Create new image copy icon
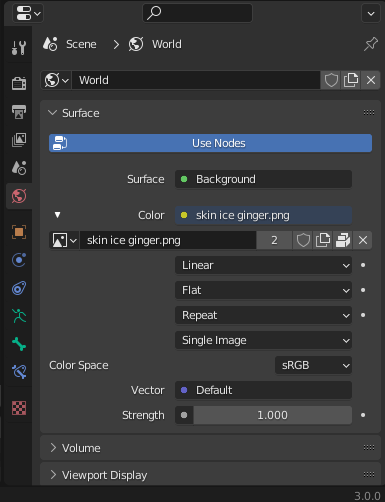385x502 pixels. tap(323, 240)
